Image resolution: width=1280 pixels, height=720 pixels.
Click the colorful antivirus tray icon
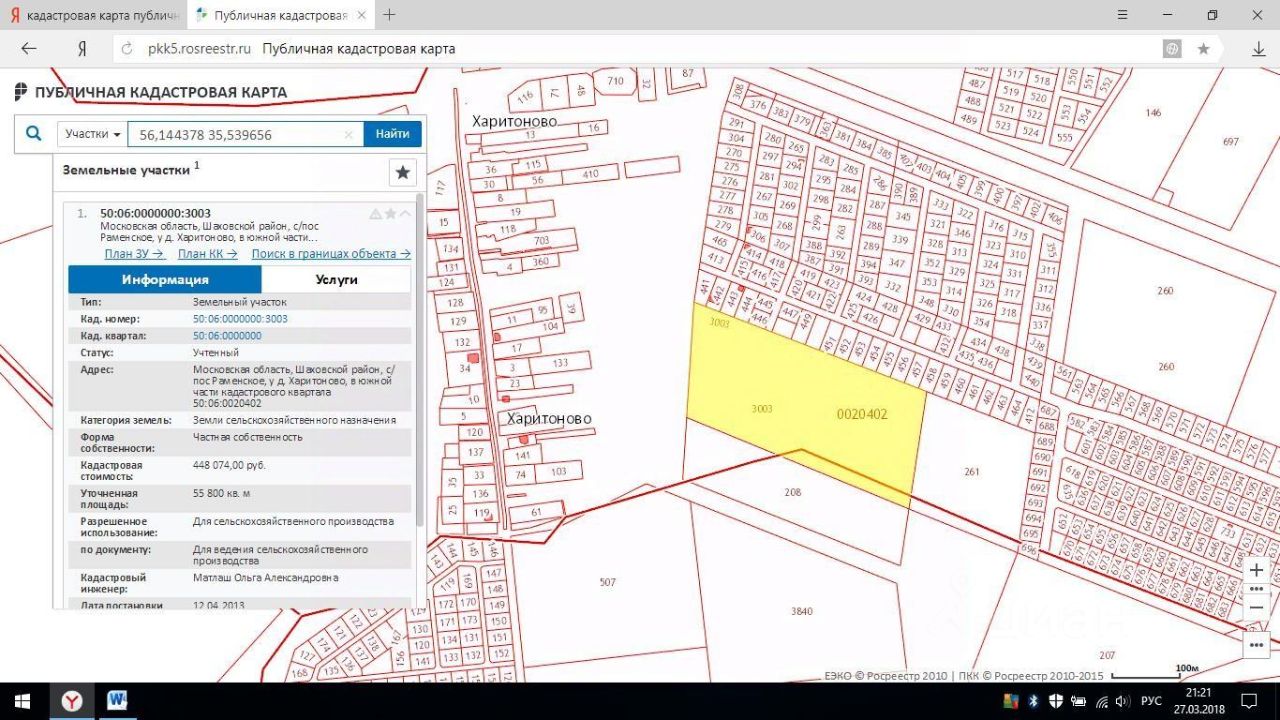tap(1010, 700)
